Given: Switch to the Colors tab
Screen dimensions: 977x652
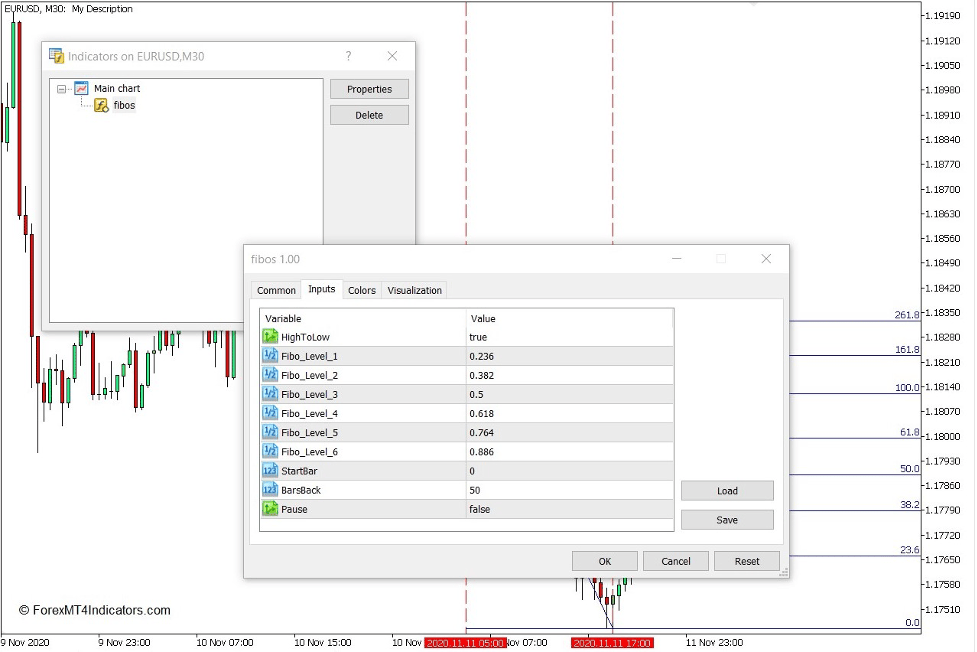Looking at the screenshot, I should click(x=361, y=290).
